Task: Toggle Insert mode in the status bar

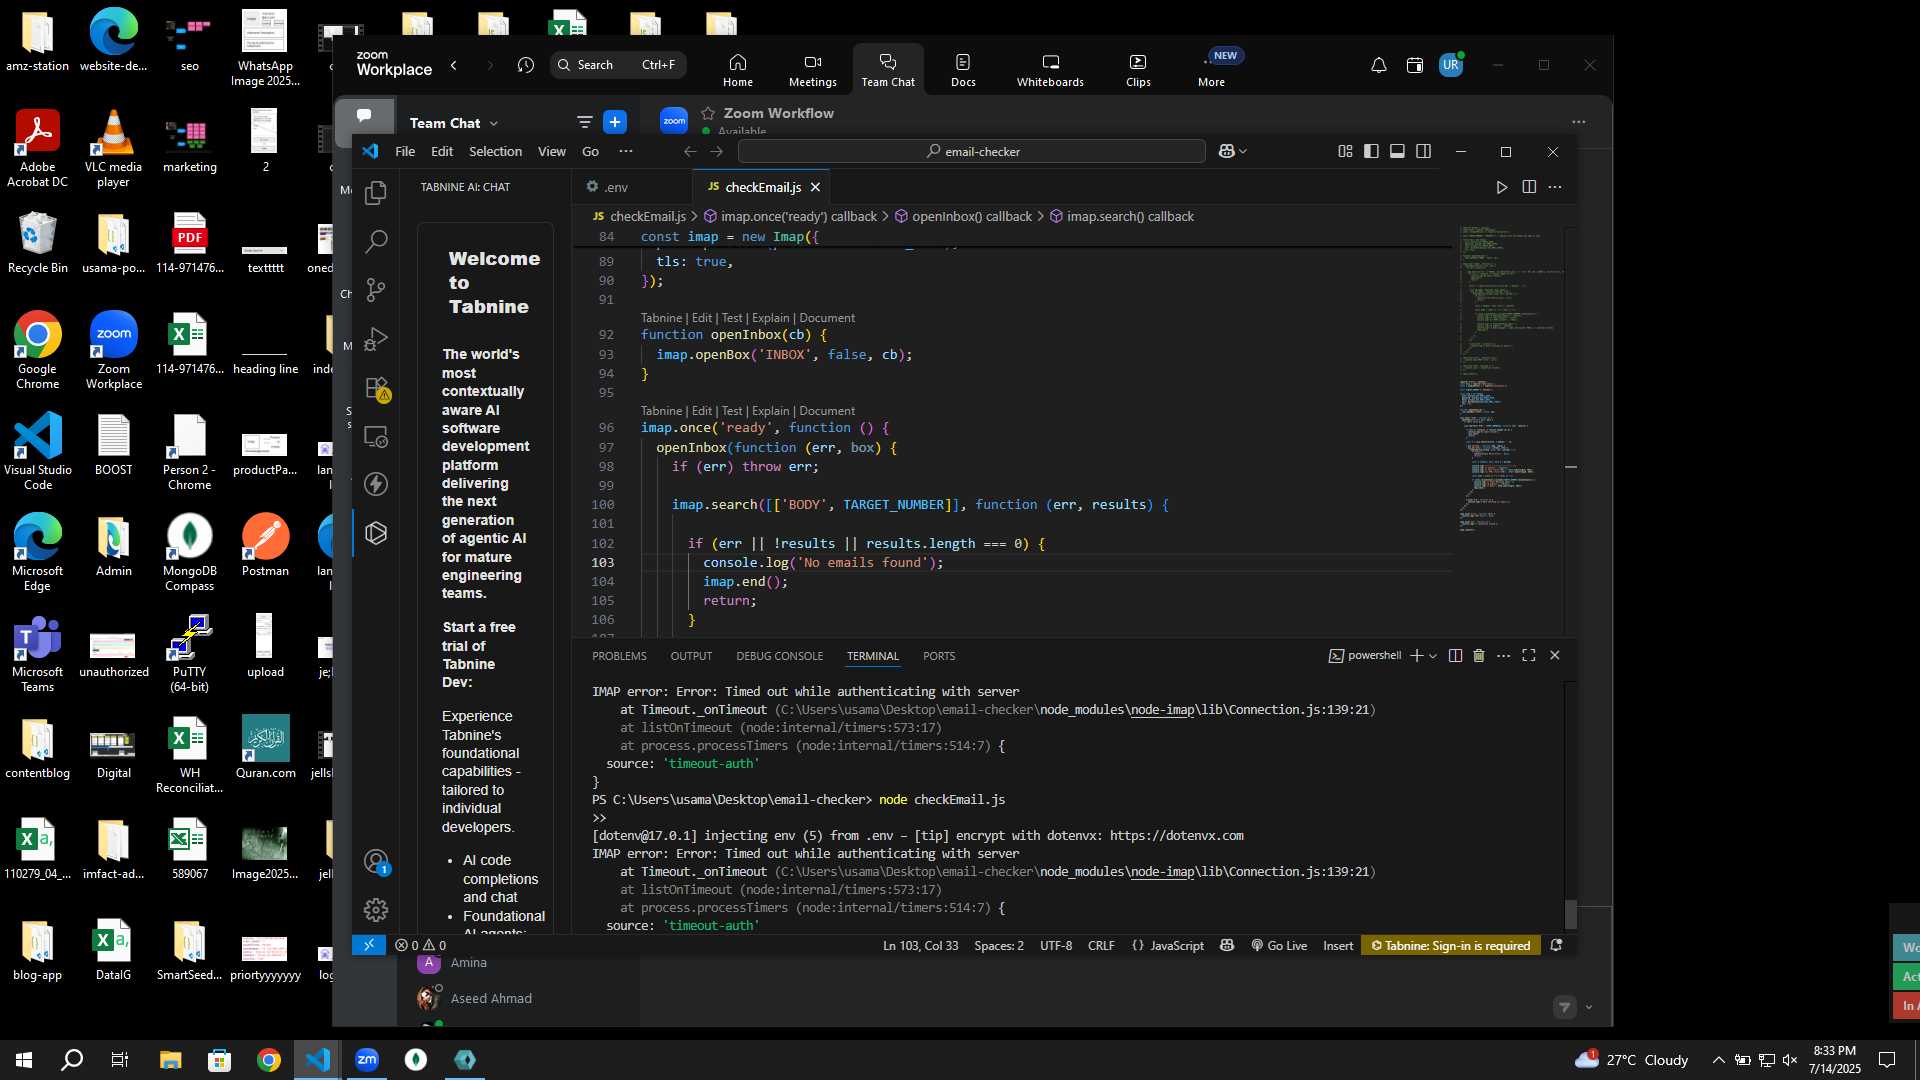Action: [x=1338, y=945]
